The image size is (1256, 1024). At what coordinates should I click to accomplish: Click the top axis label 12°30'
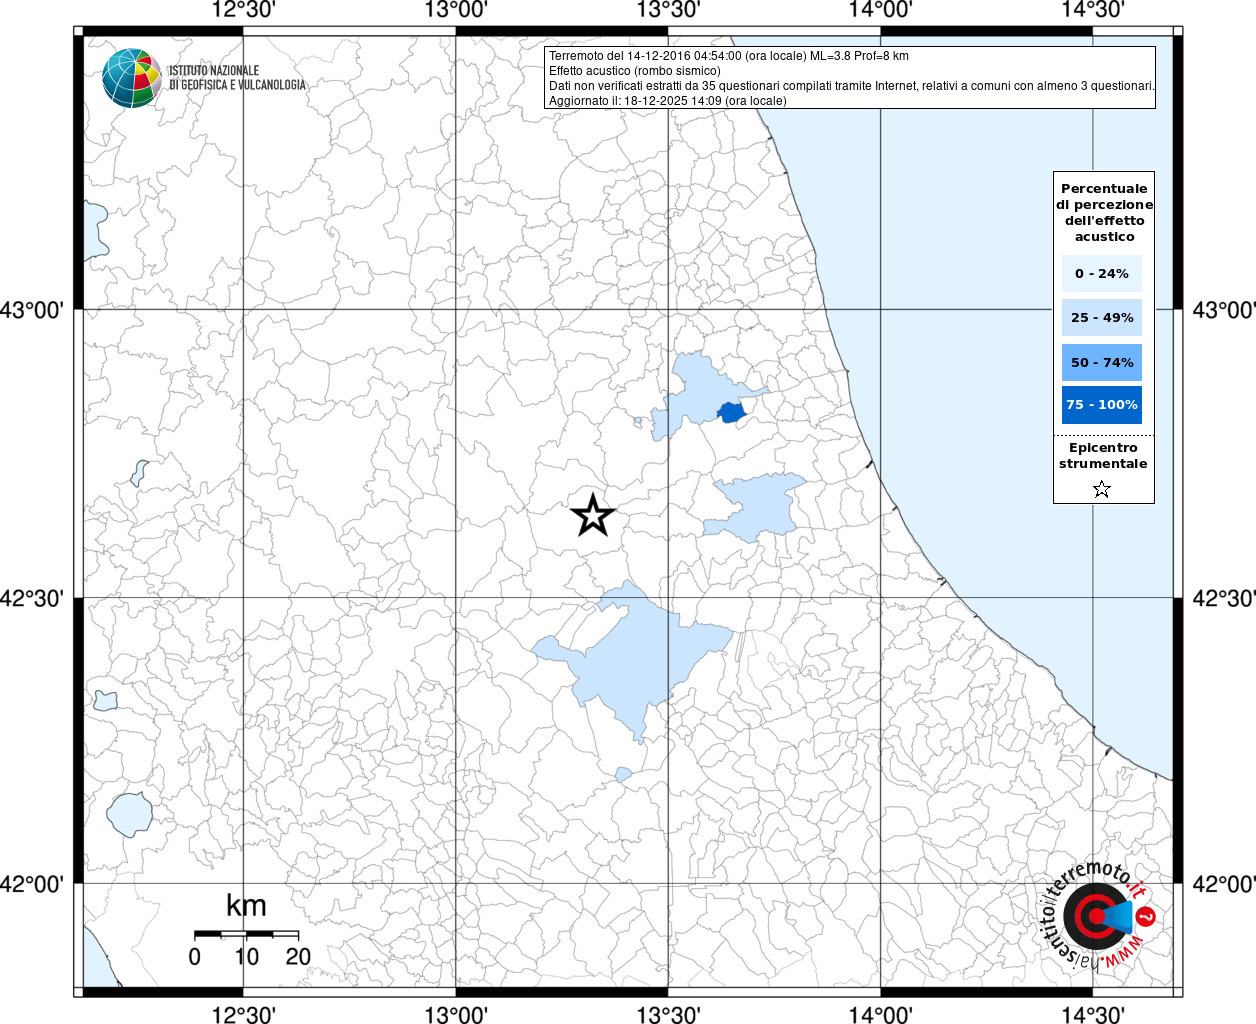pos(244,11)
